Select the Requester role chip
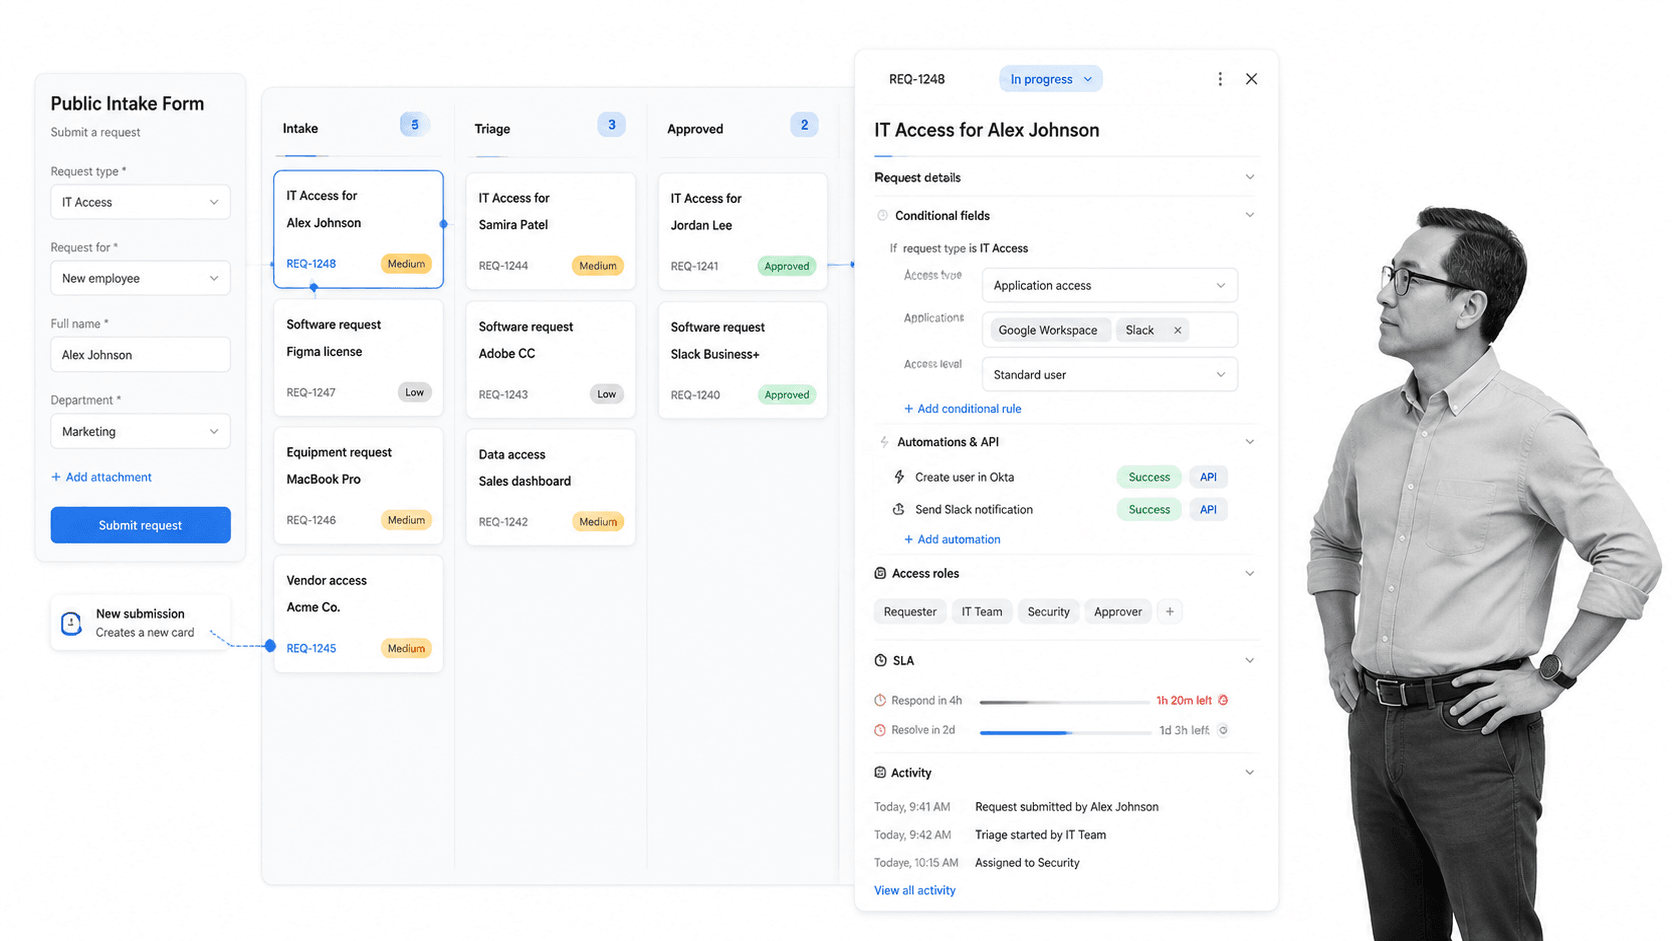The height and width of the screenshot is (941, 1672). coord(909,611)
